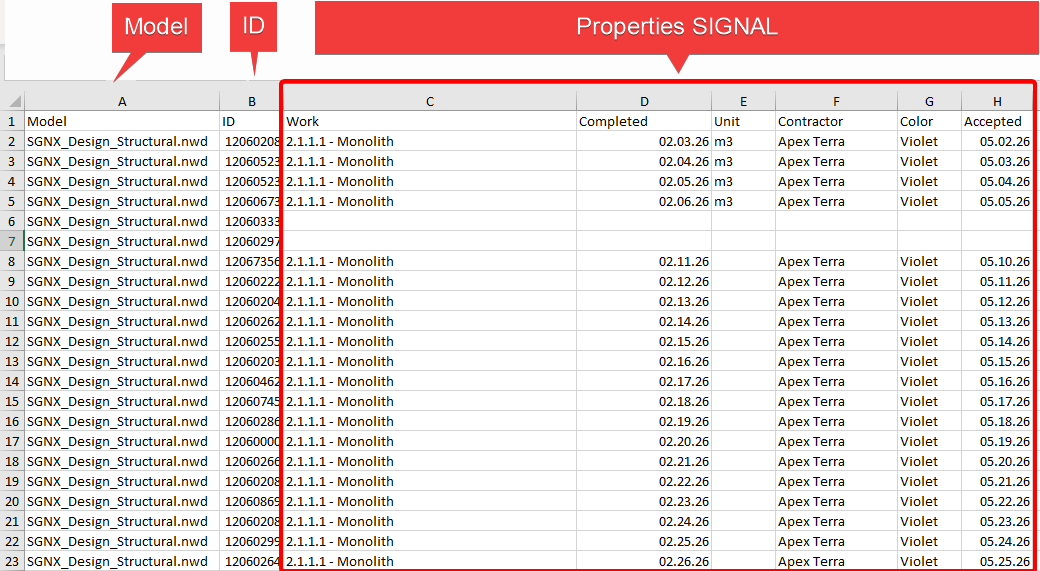
Task: Select ID cell 12060869
Action: pos(251,501)
